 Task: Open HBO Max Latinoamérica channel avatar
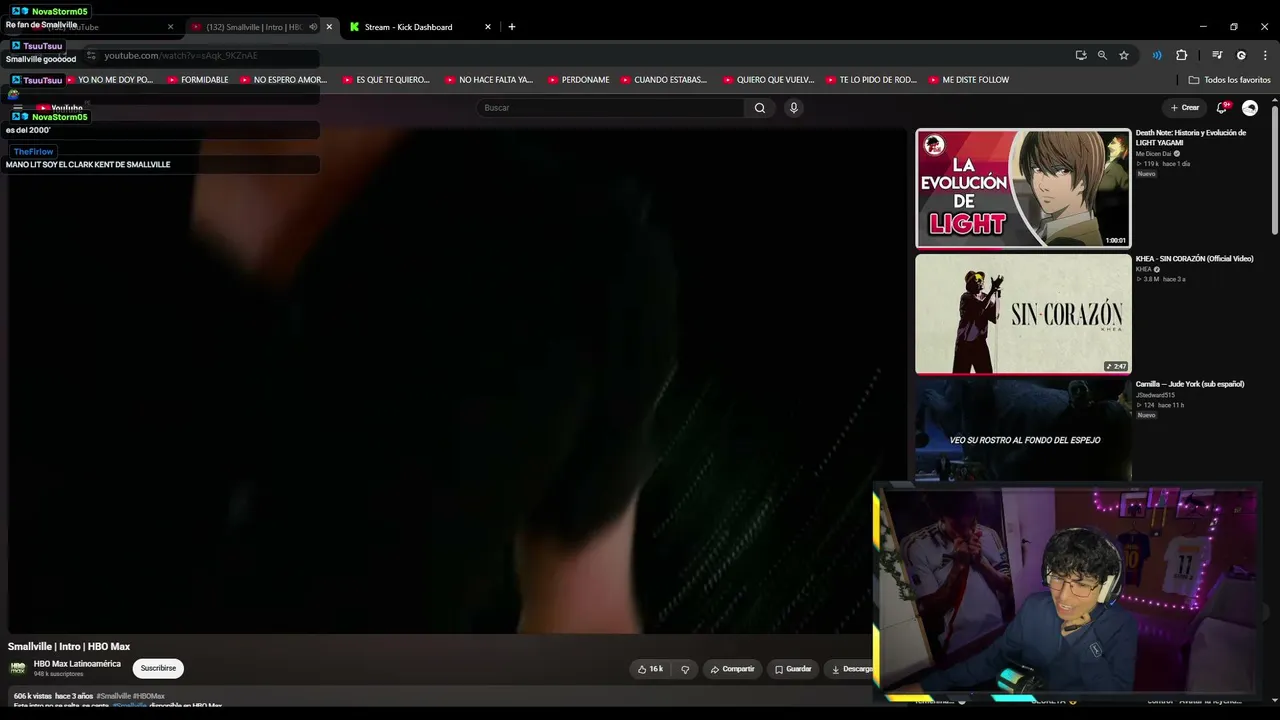pos(18,668)
